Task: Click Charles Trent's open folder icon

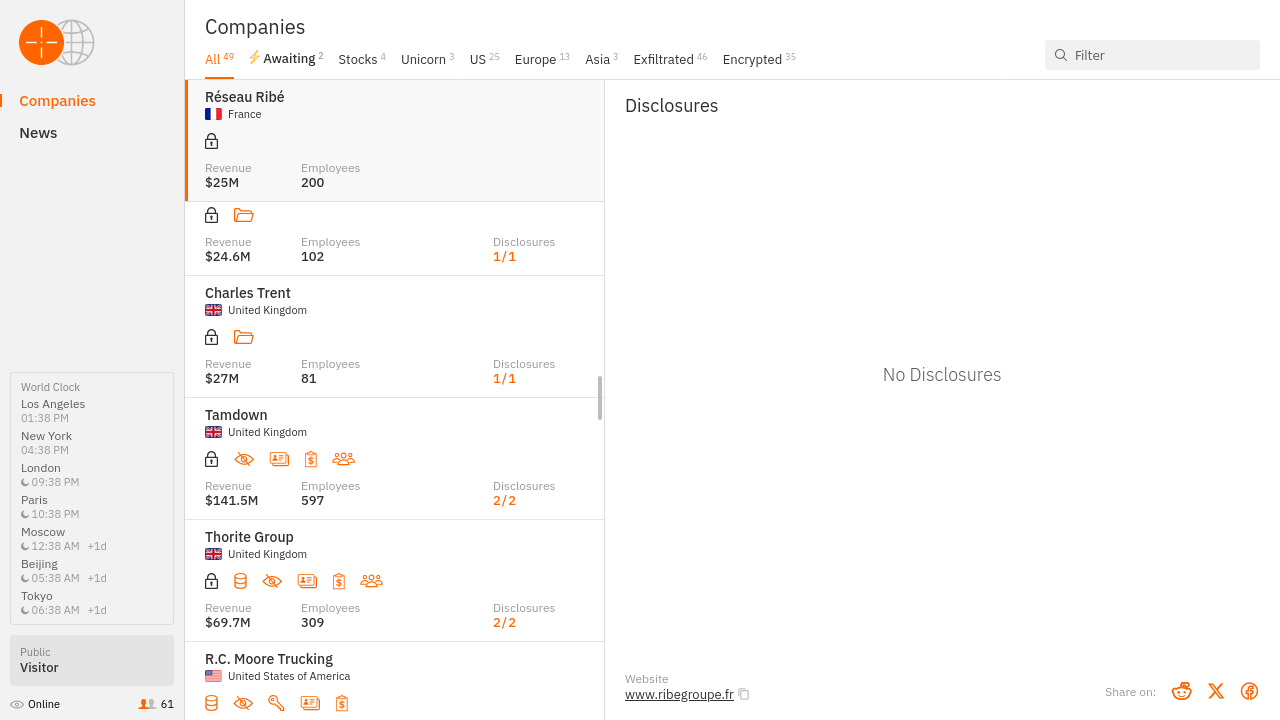Action: coord(243,337)
